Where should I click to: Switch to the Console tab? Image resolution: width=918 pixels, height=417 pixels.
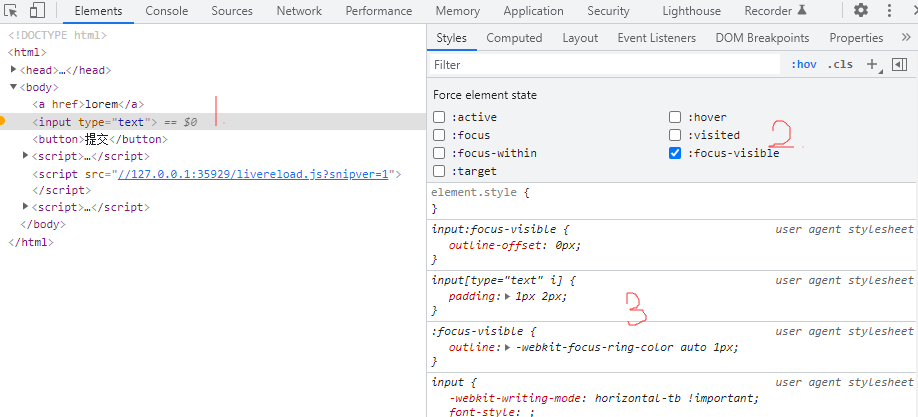pos(166,11)
